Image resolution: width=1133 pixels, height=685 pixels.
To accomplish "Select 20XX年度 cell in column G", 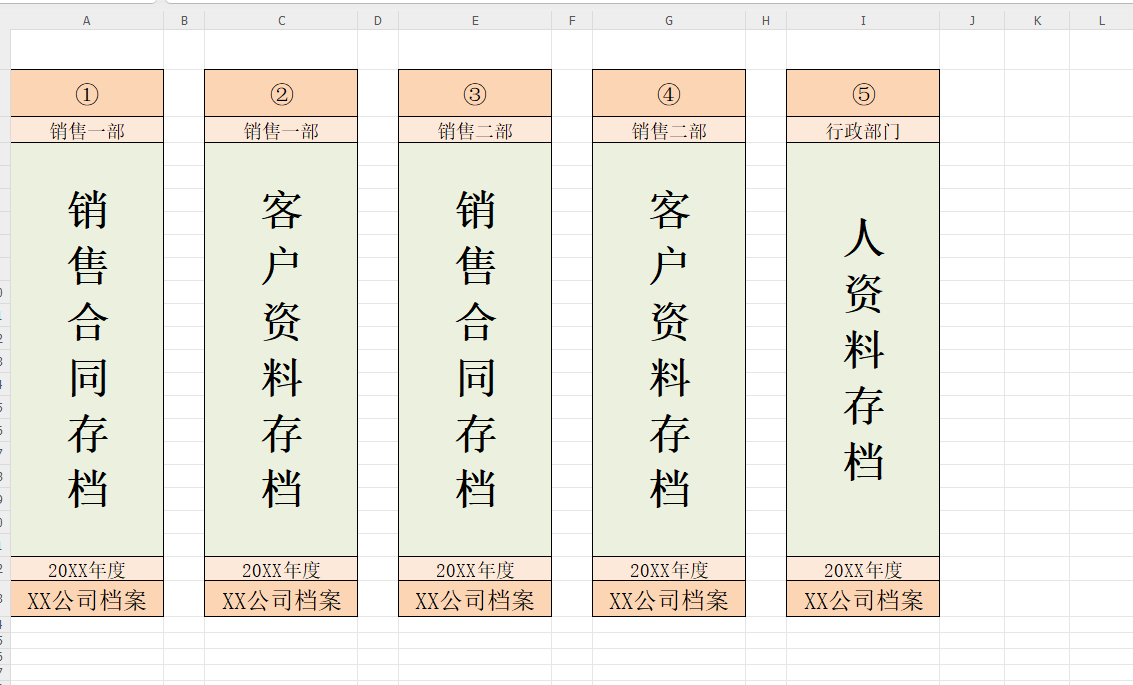I will click(669, 569).
